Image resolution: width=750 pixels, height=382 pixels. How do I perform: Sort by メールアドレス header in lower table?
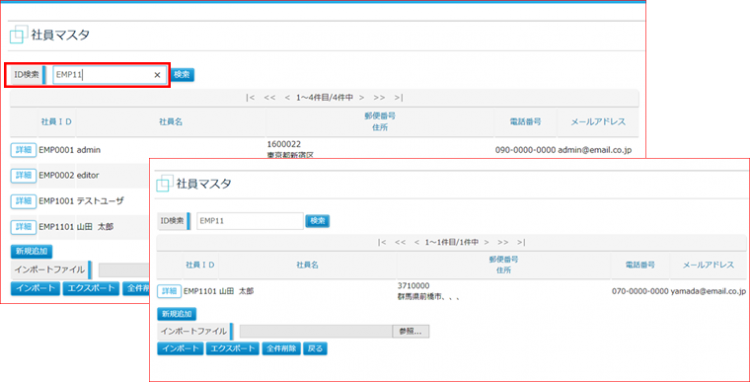tap(708, 265)
